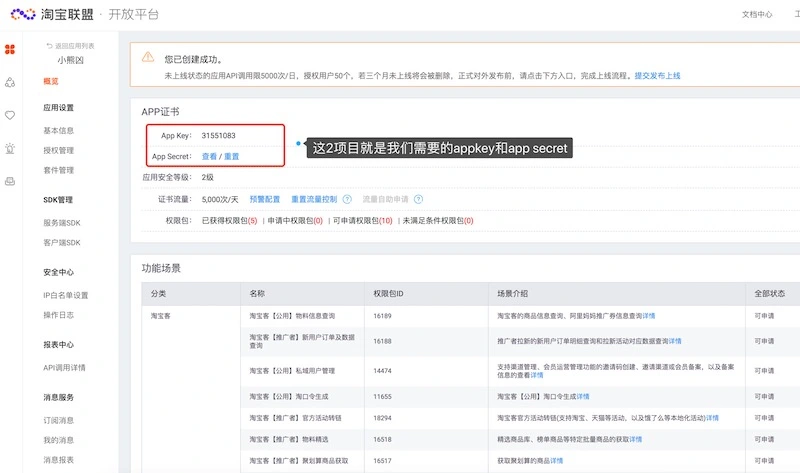The image size is (800, 473).
Task: Open the 重置流量控制 link
Action: pyautogui.click(x=314, y=199)
